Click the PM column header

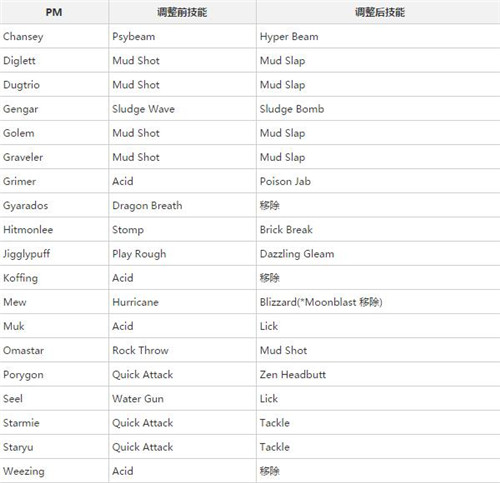click(54, 12)
